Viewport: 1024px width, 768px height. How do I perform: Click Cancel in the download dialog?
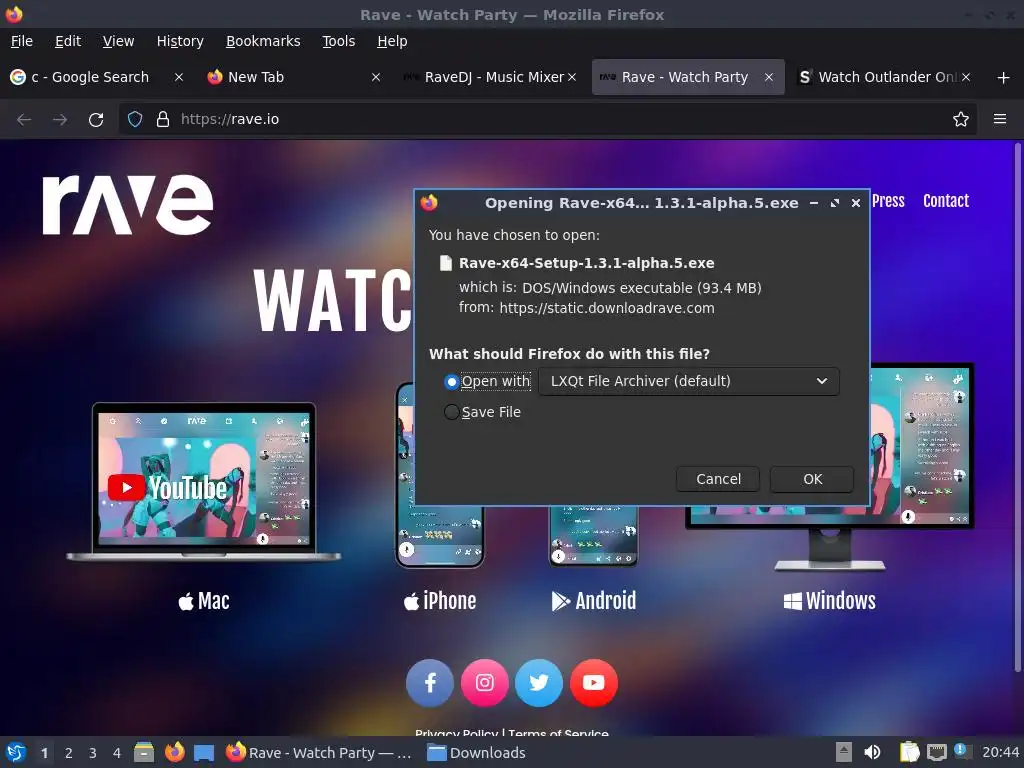[x=718, y=479]
